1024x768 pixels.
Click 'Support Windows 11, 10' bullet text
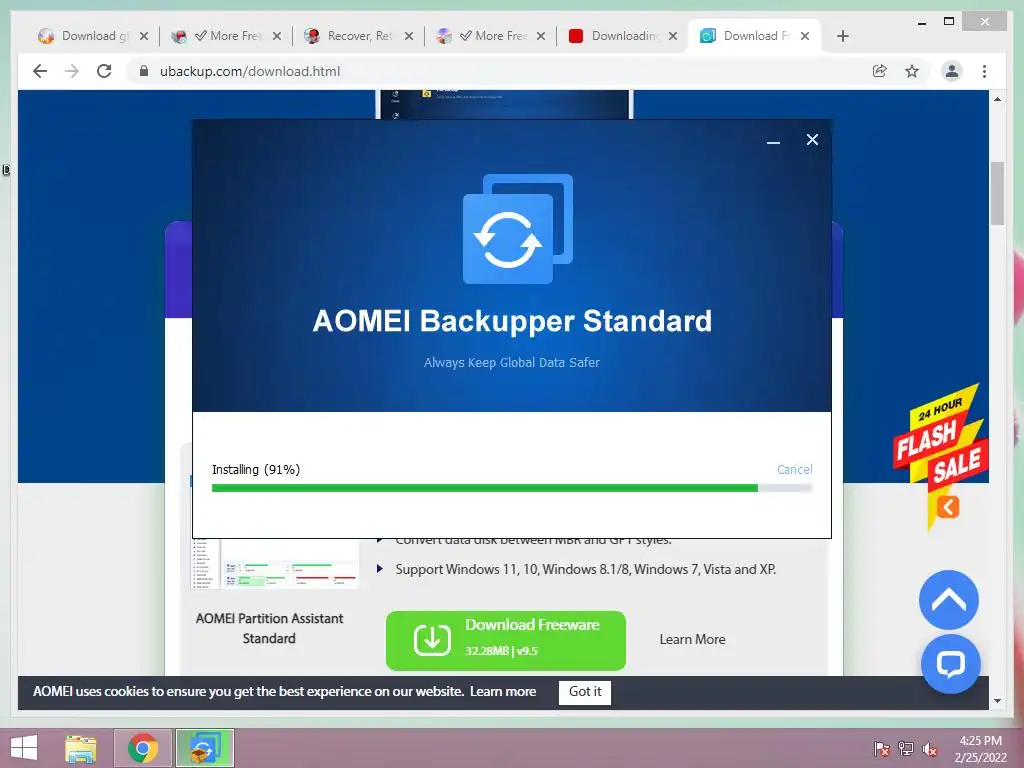click(585, 569)
